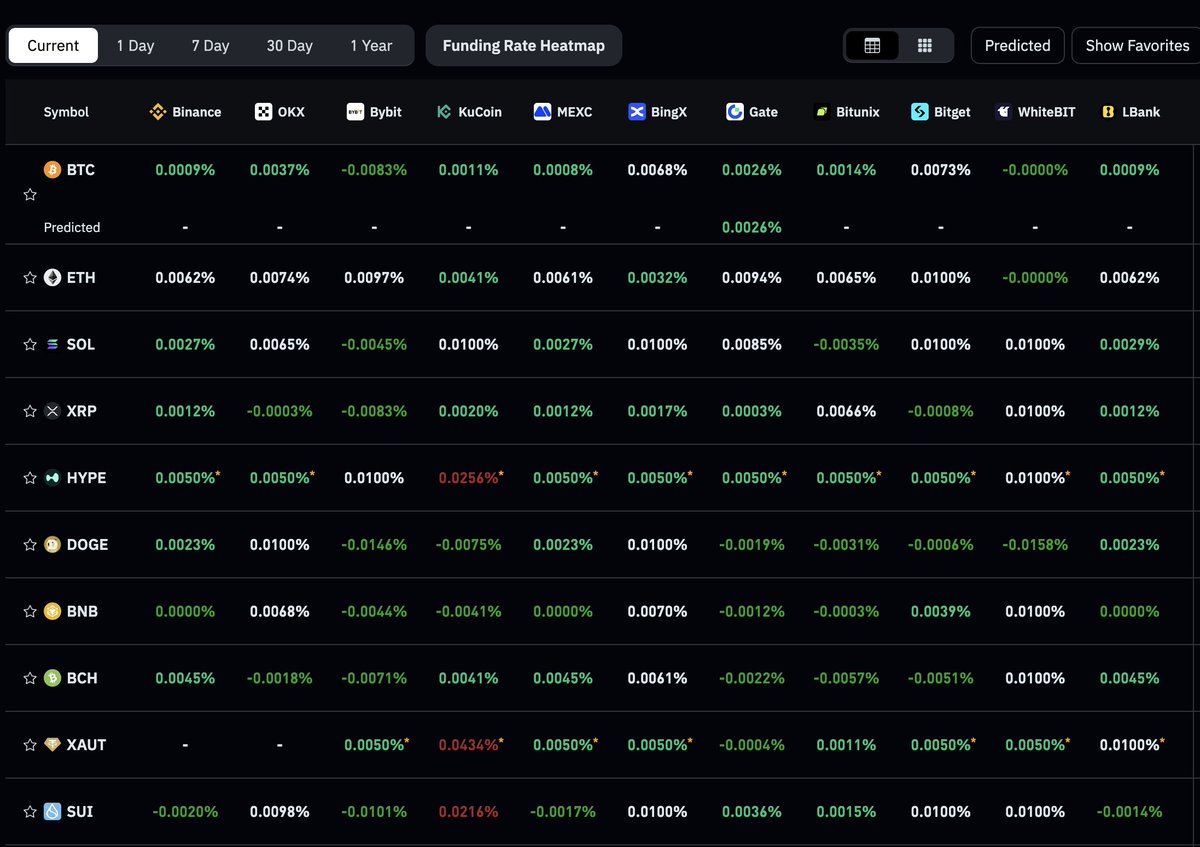Viewport: 1200px width, 847px height.
Task: Click LBank SUI rate -0.0014%
Action: pos(1129,812)
